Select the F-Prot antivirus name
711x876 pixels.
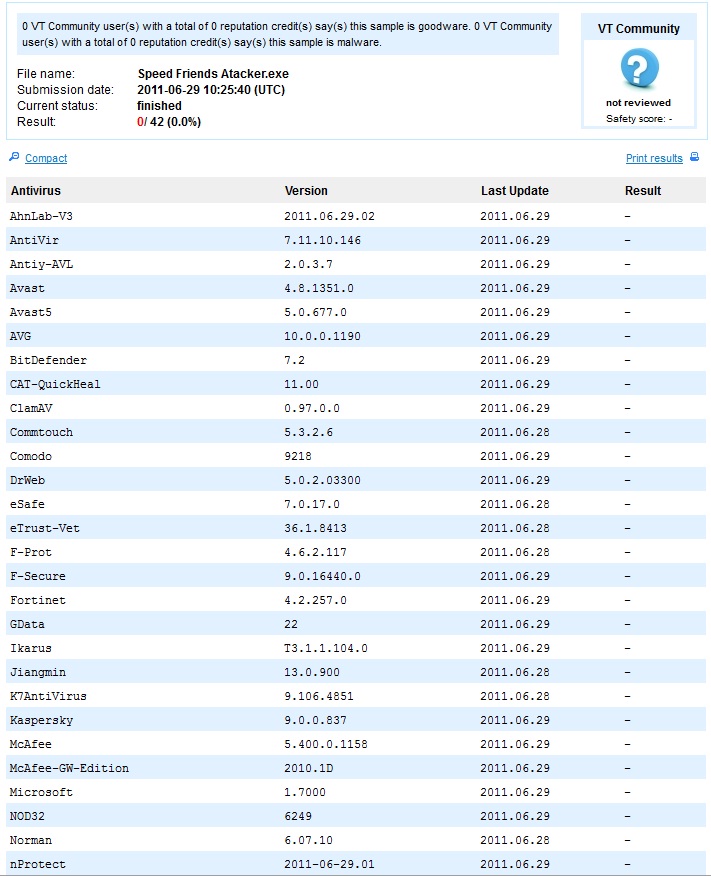click(31, 553)
